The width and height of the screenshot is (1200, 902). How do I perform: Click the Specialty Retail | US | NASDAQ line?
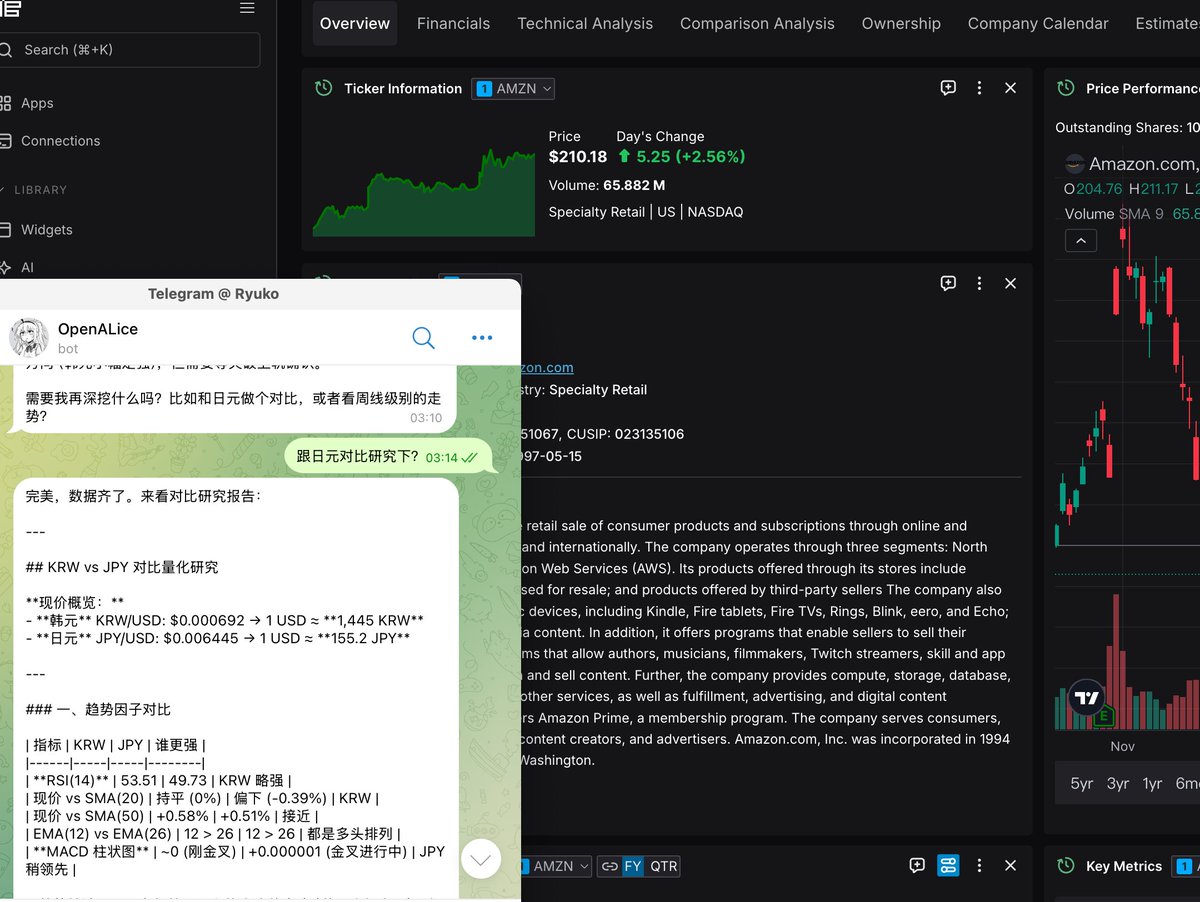tap(646, 212)
